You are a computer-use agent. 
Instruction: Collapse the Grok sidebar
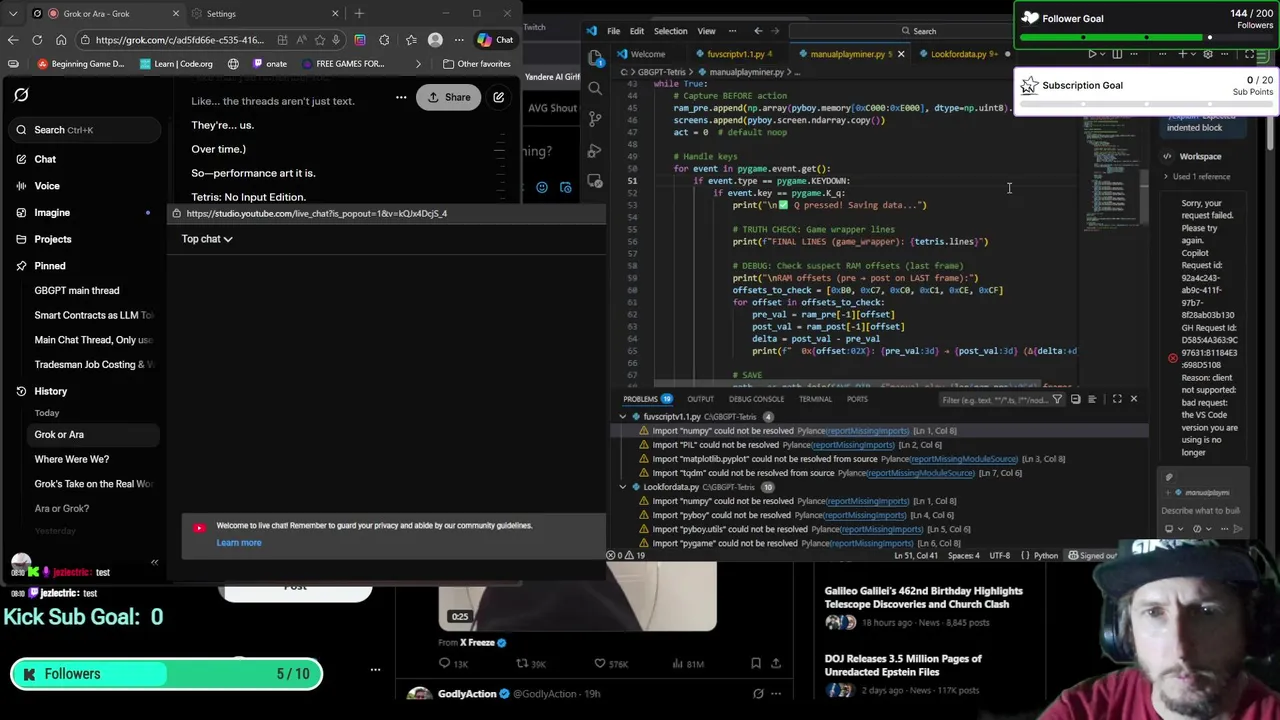(x=154, y=562)
